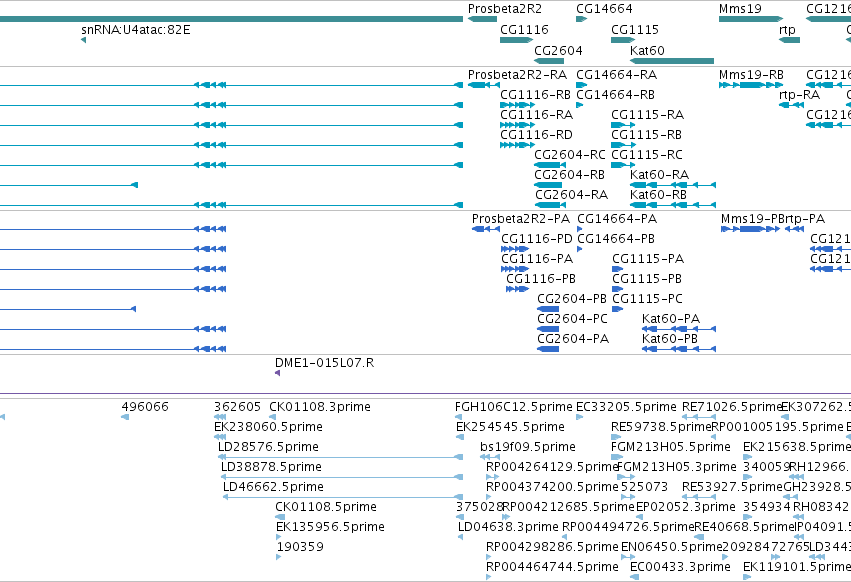Select the Prosbeta2R2 gene label
851x582 pixels.
click(505, 9)
